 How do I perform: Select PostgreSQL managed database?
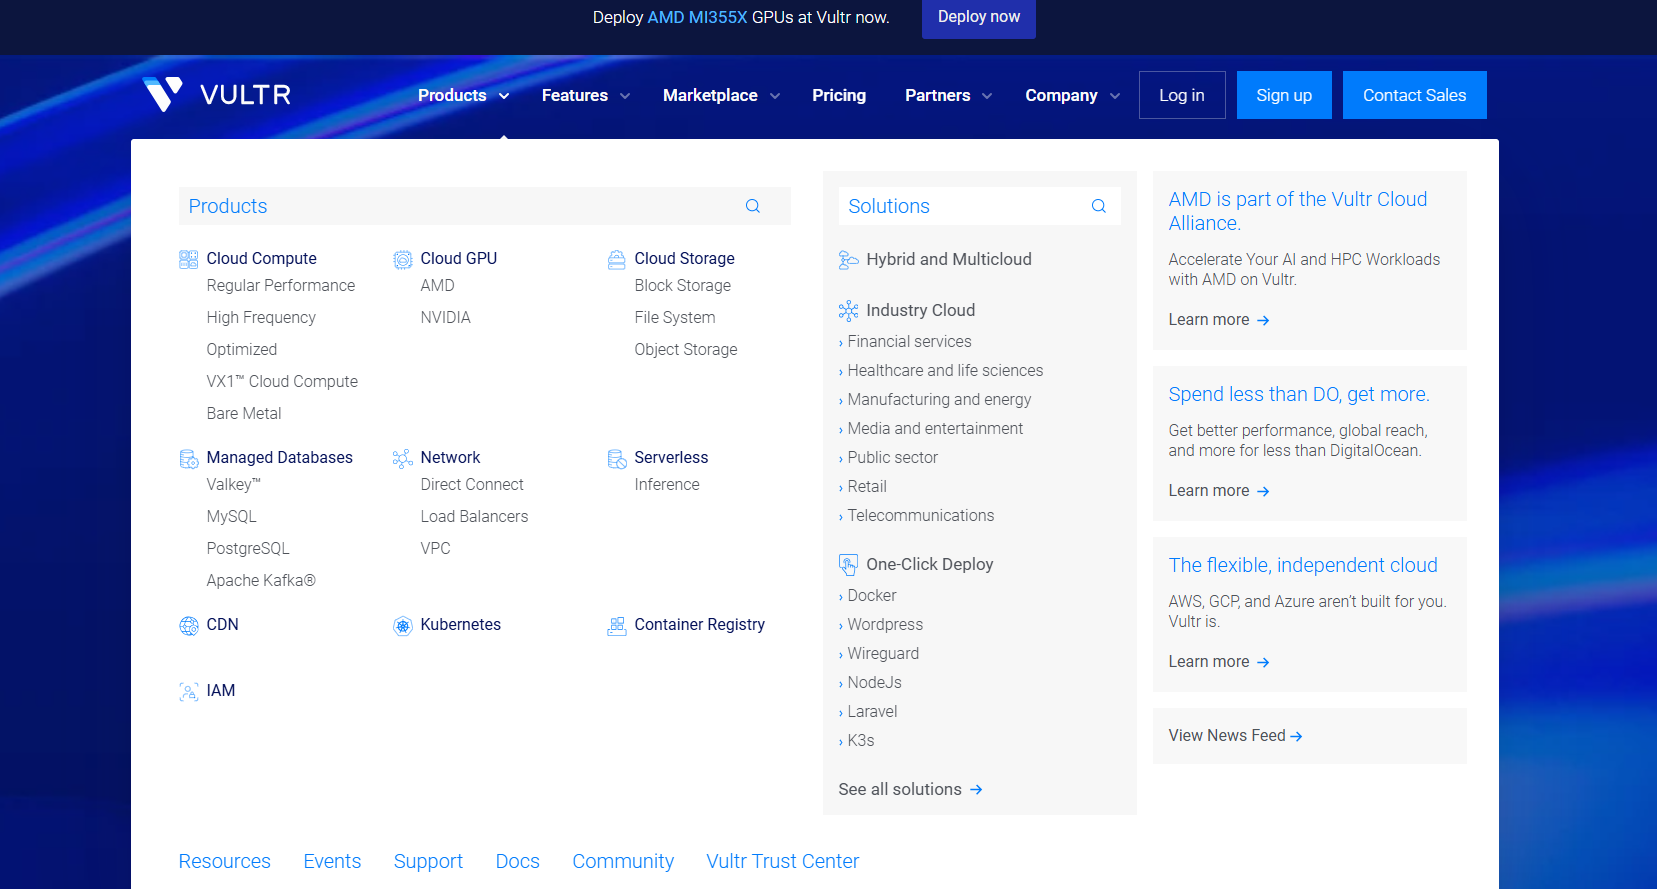point(248,548)
